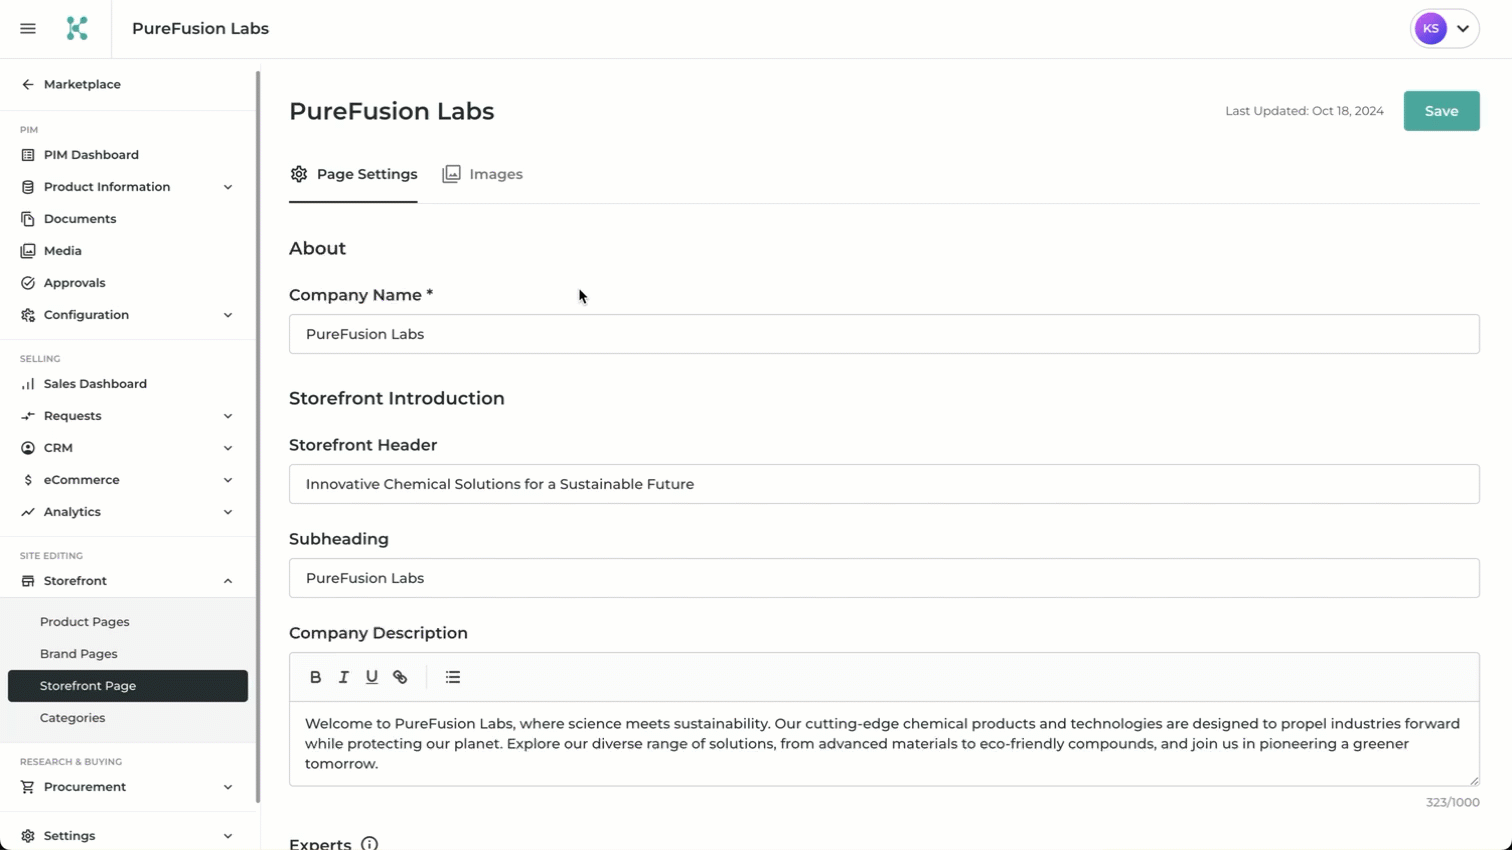Go back to Marketplace arrow
Viewport: 1512px width, 850px height.
pos(28,85)
